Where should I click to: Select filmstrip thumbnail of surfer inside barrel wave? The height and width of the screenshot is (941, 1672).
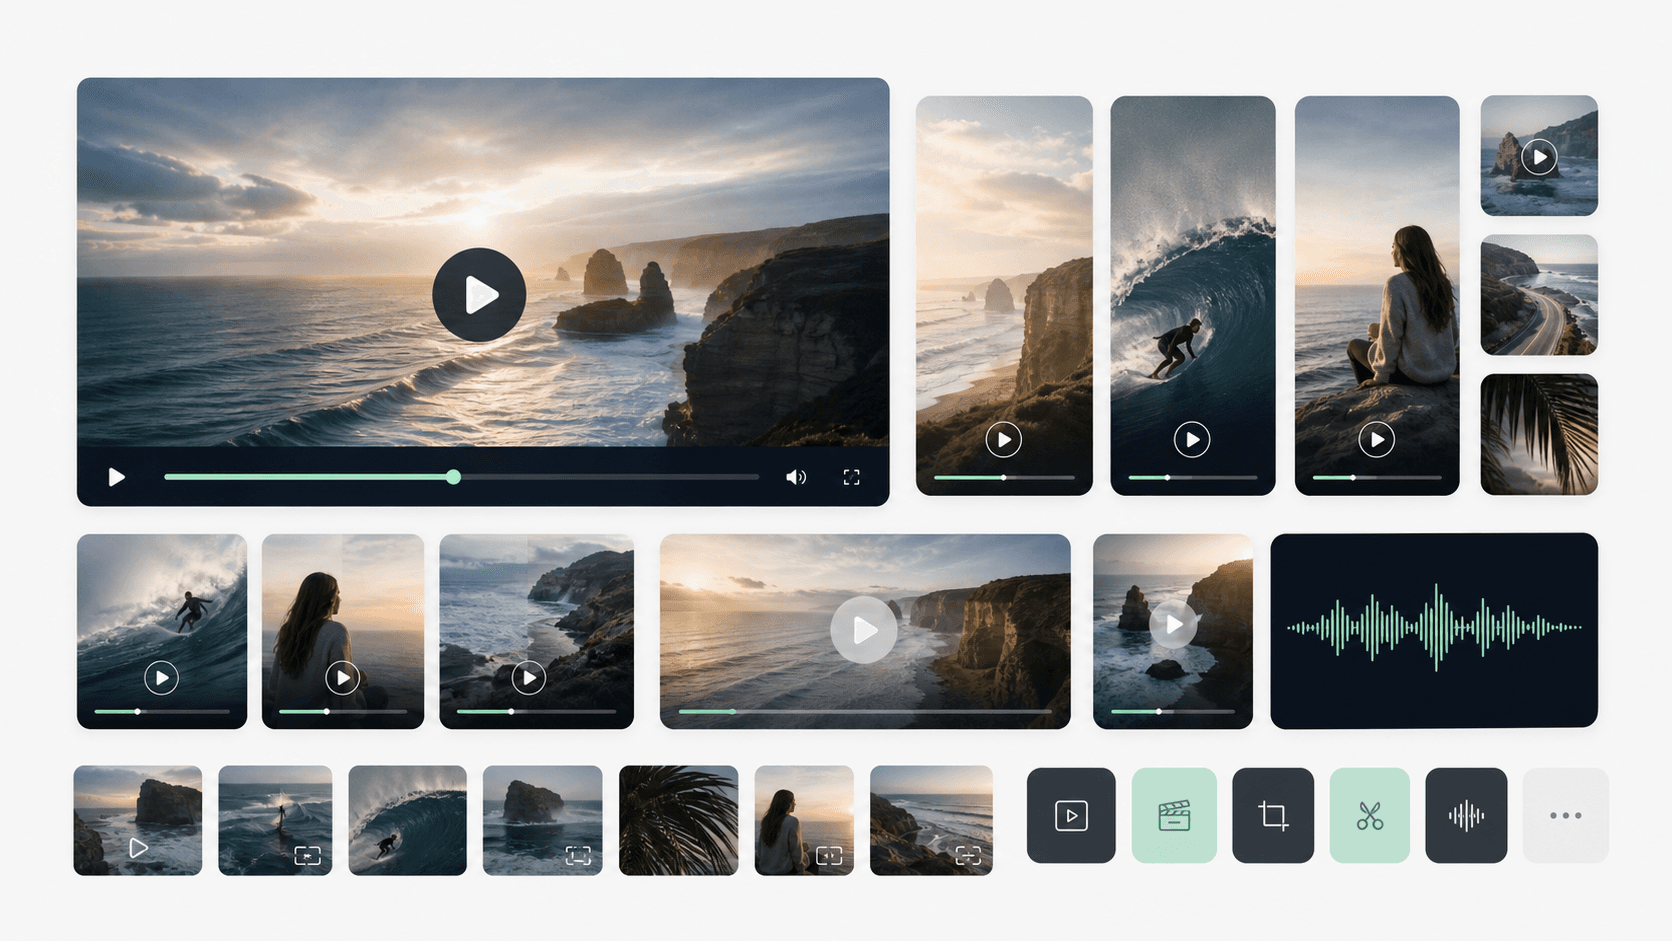407,820
